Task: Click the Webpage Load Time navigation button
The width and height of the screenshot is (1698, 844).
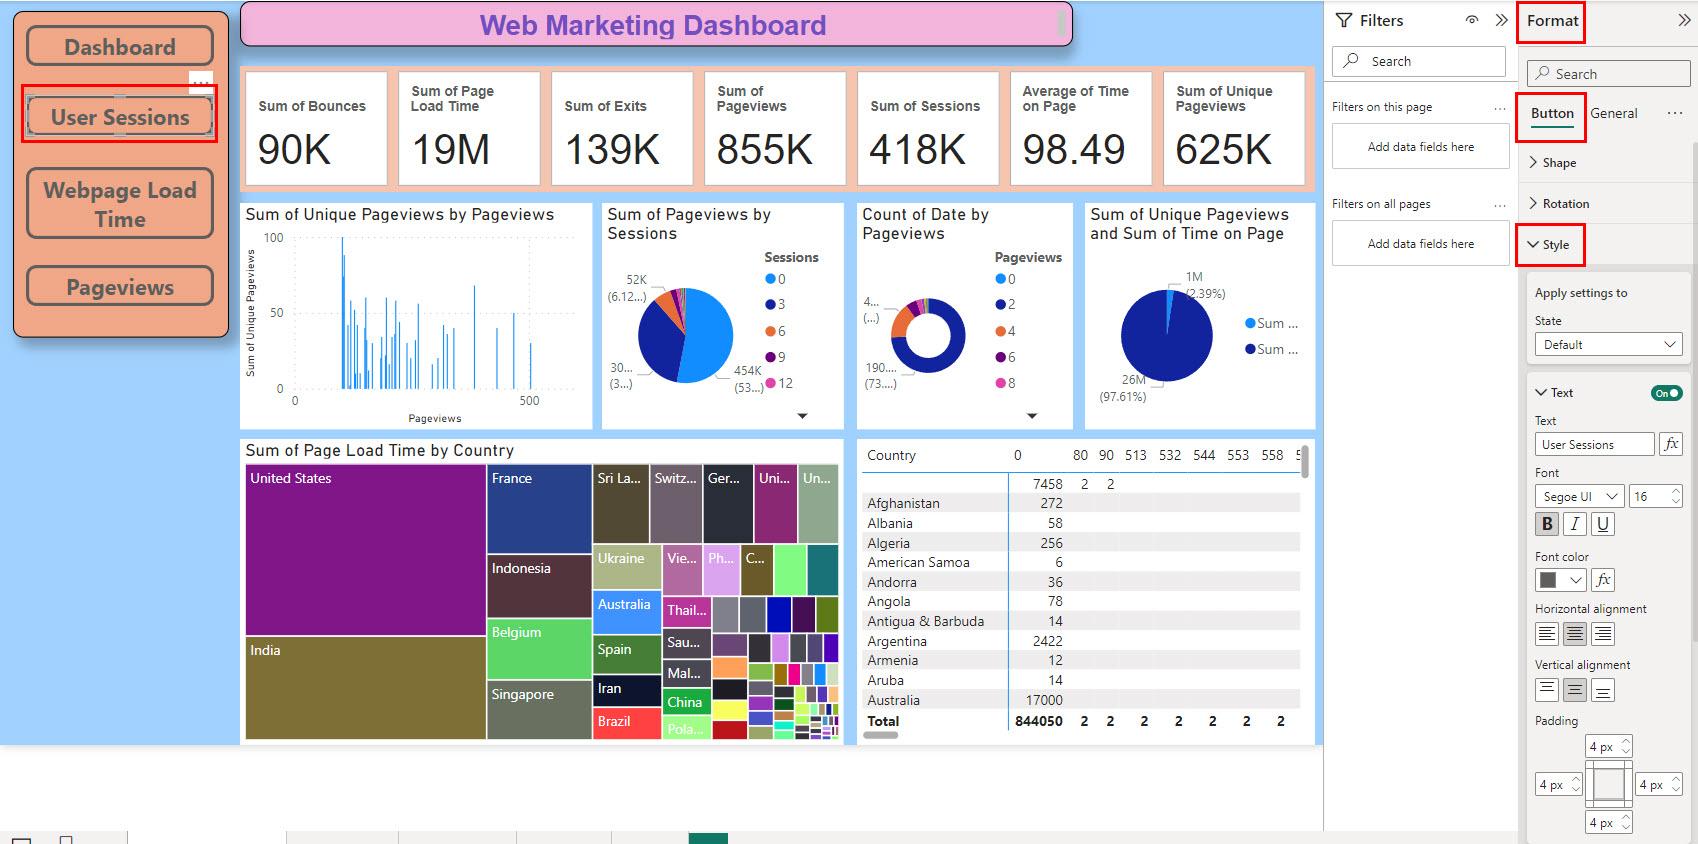Action: coord(120,204)
